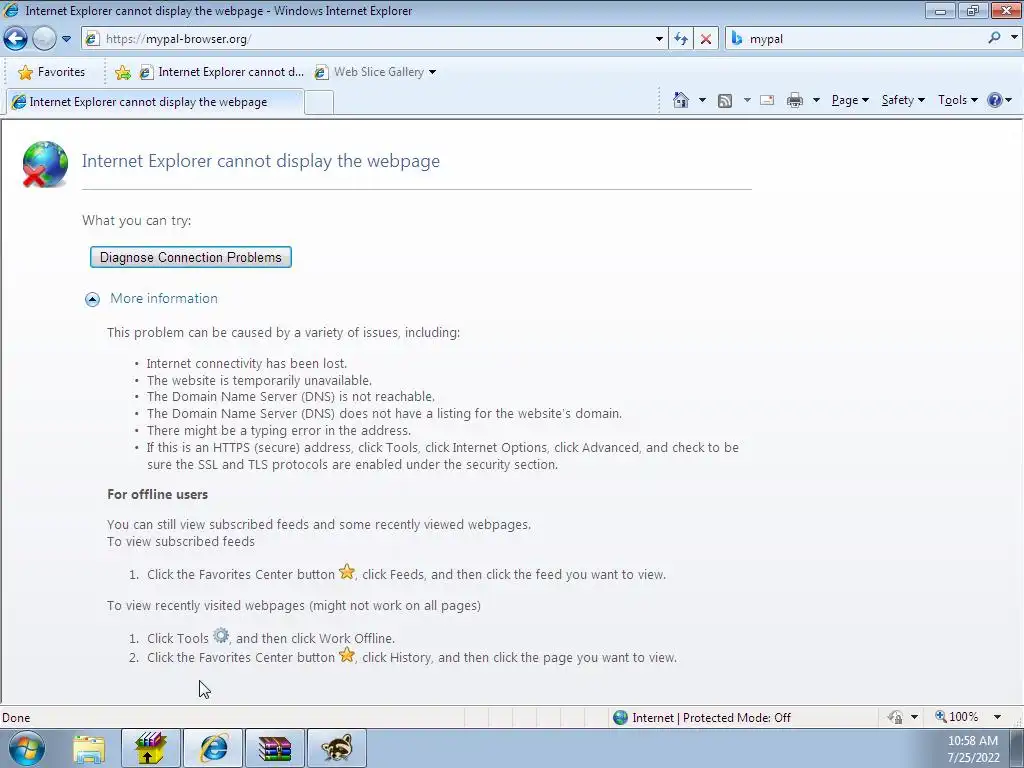Open the Windows Start menu orb
Image resolution: width=1024 pixels, height=768 pixels.
(27, 748)
